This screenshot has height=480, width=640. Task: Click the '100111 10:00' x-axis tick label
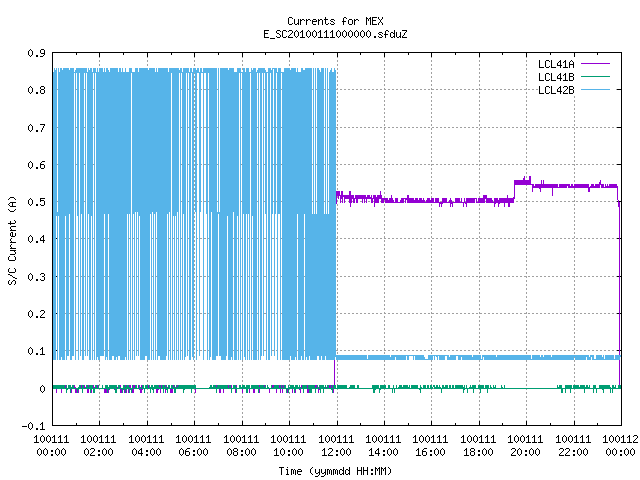click(288, 446)
